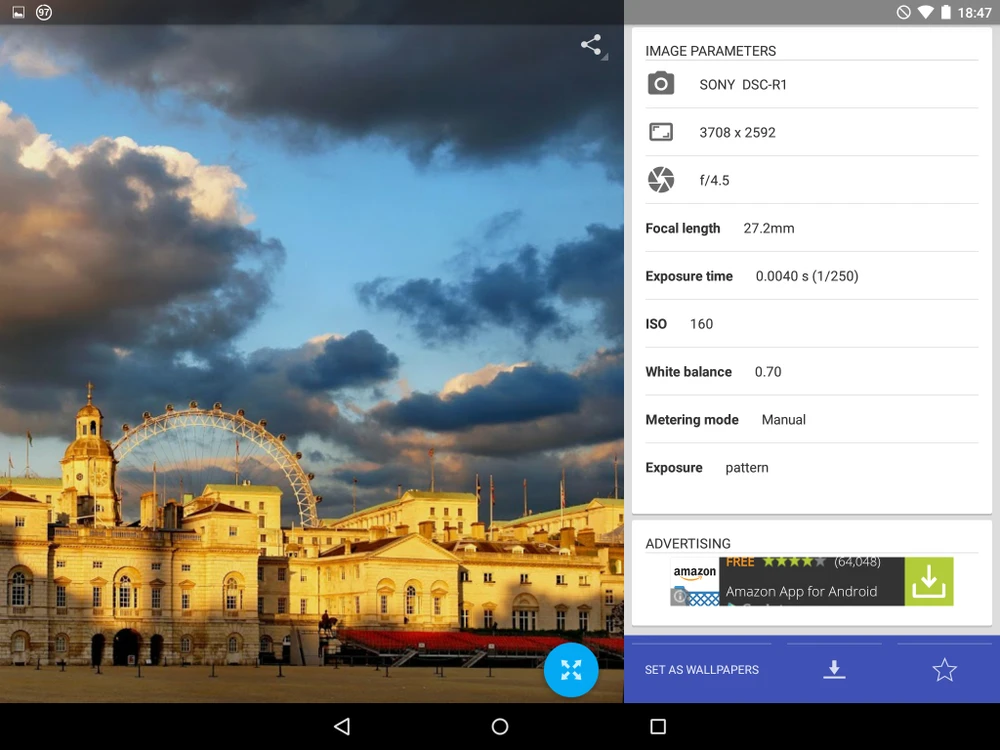Click the image dimensions icon
The width and height of the screenshot is (1000, 750).
coord(661,132)
